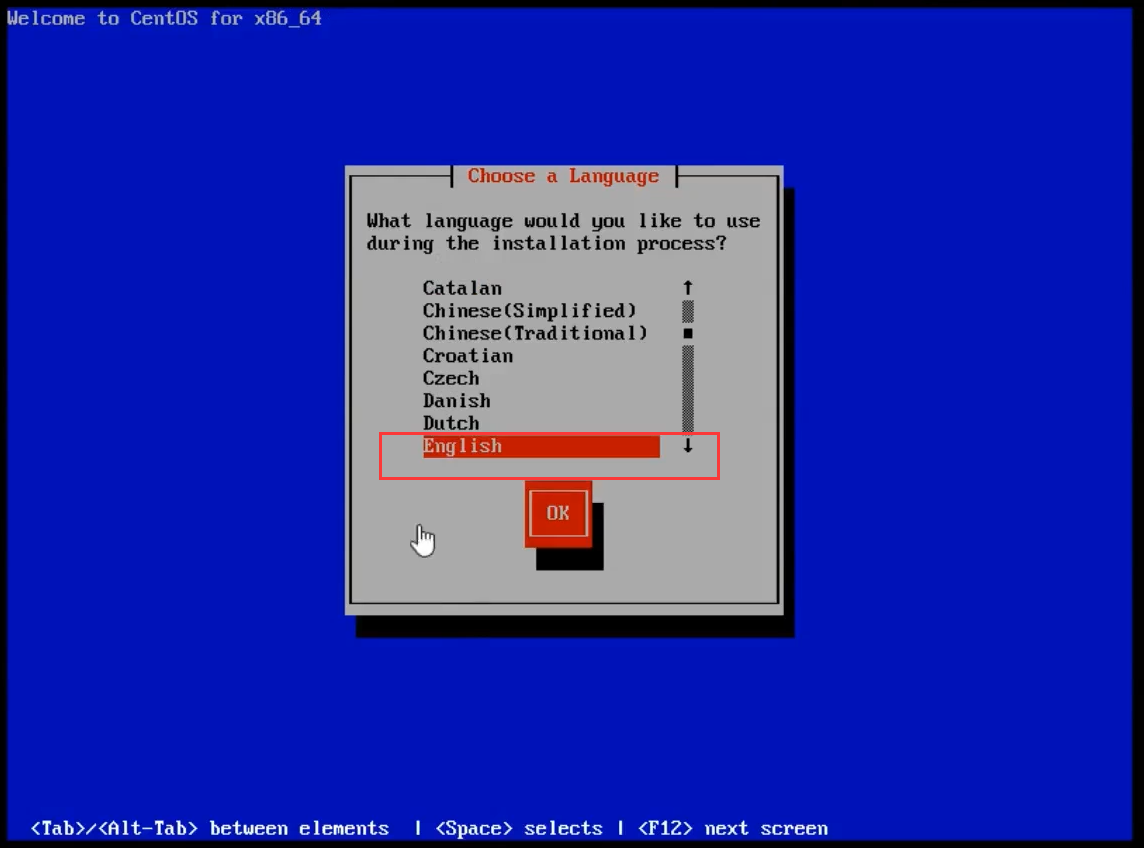The width and height of the screenshot is (1144, 848).
Task: Confirm with the OK button
Action: 558,514
